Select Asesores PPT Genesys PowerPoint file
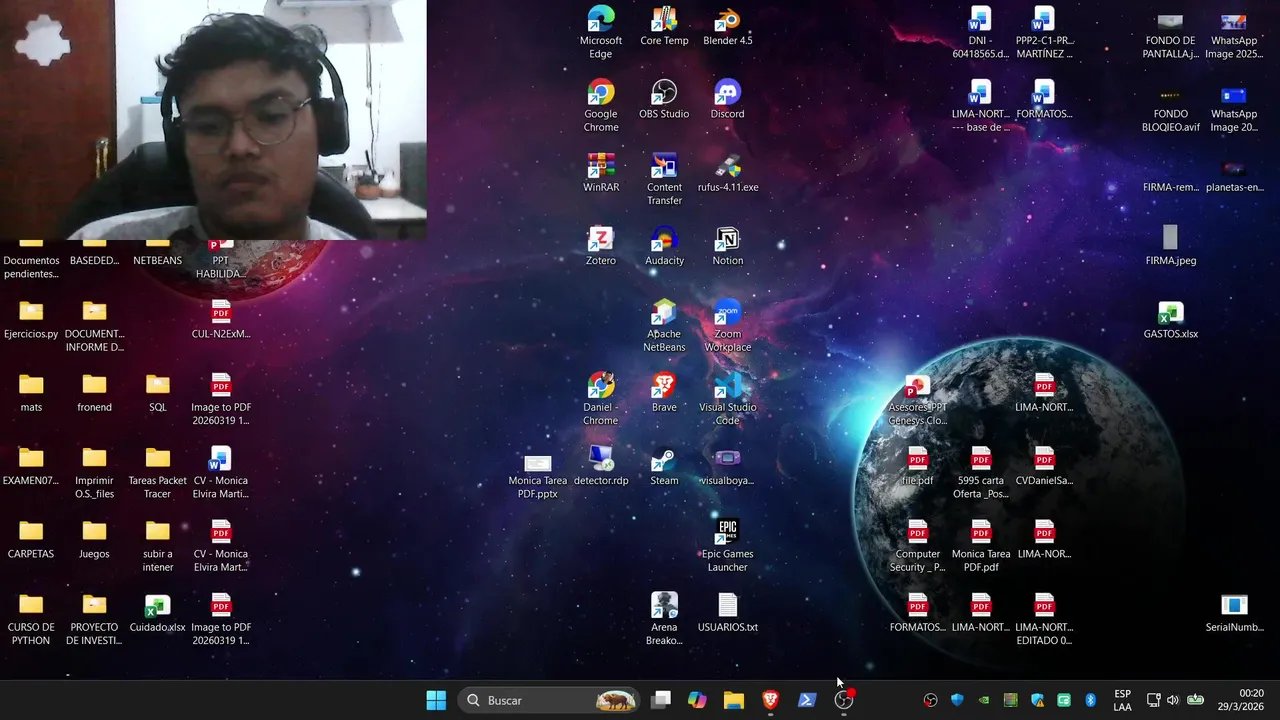 pos(917,398)
